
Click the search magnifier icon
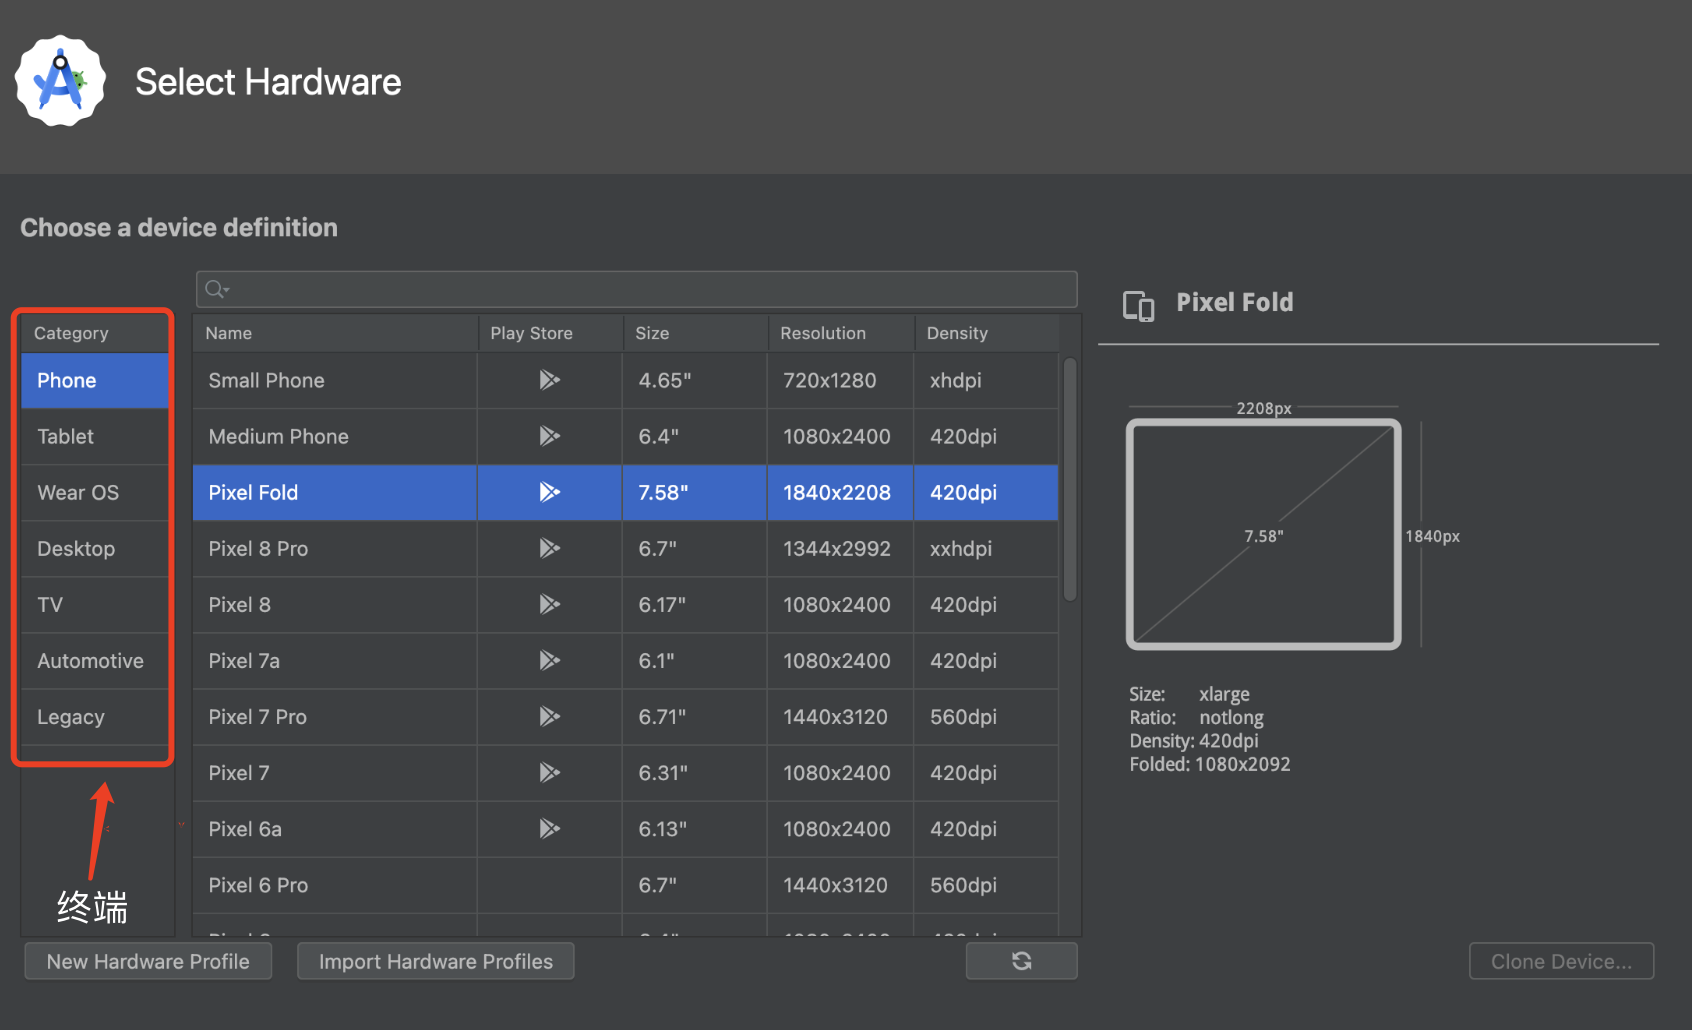point(216,289)
